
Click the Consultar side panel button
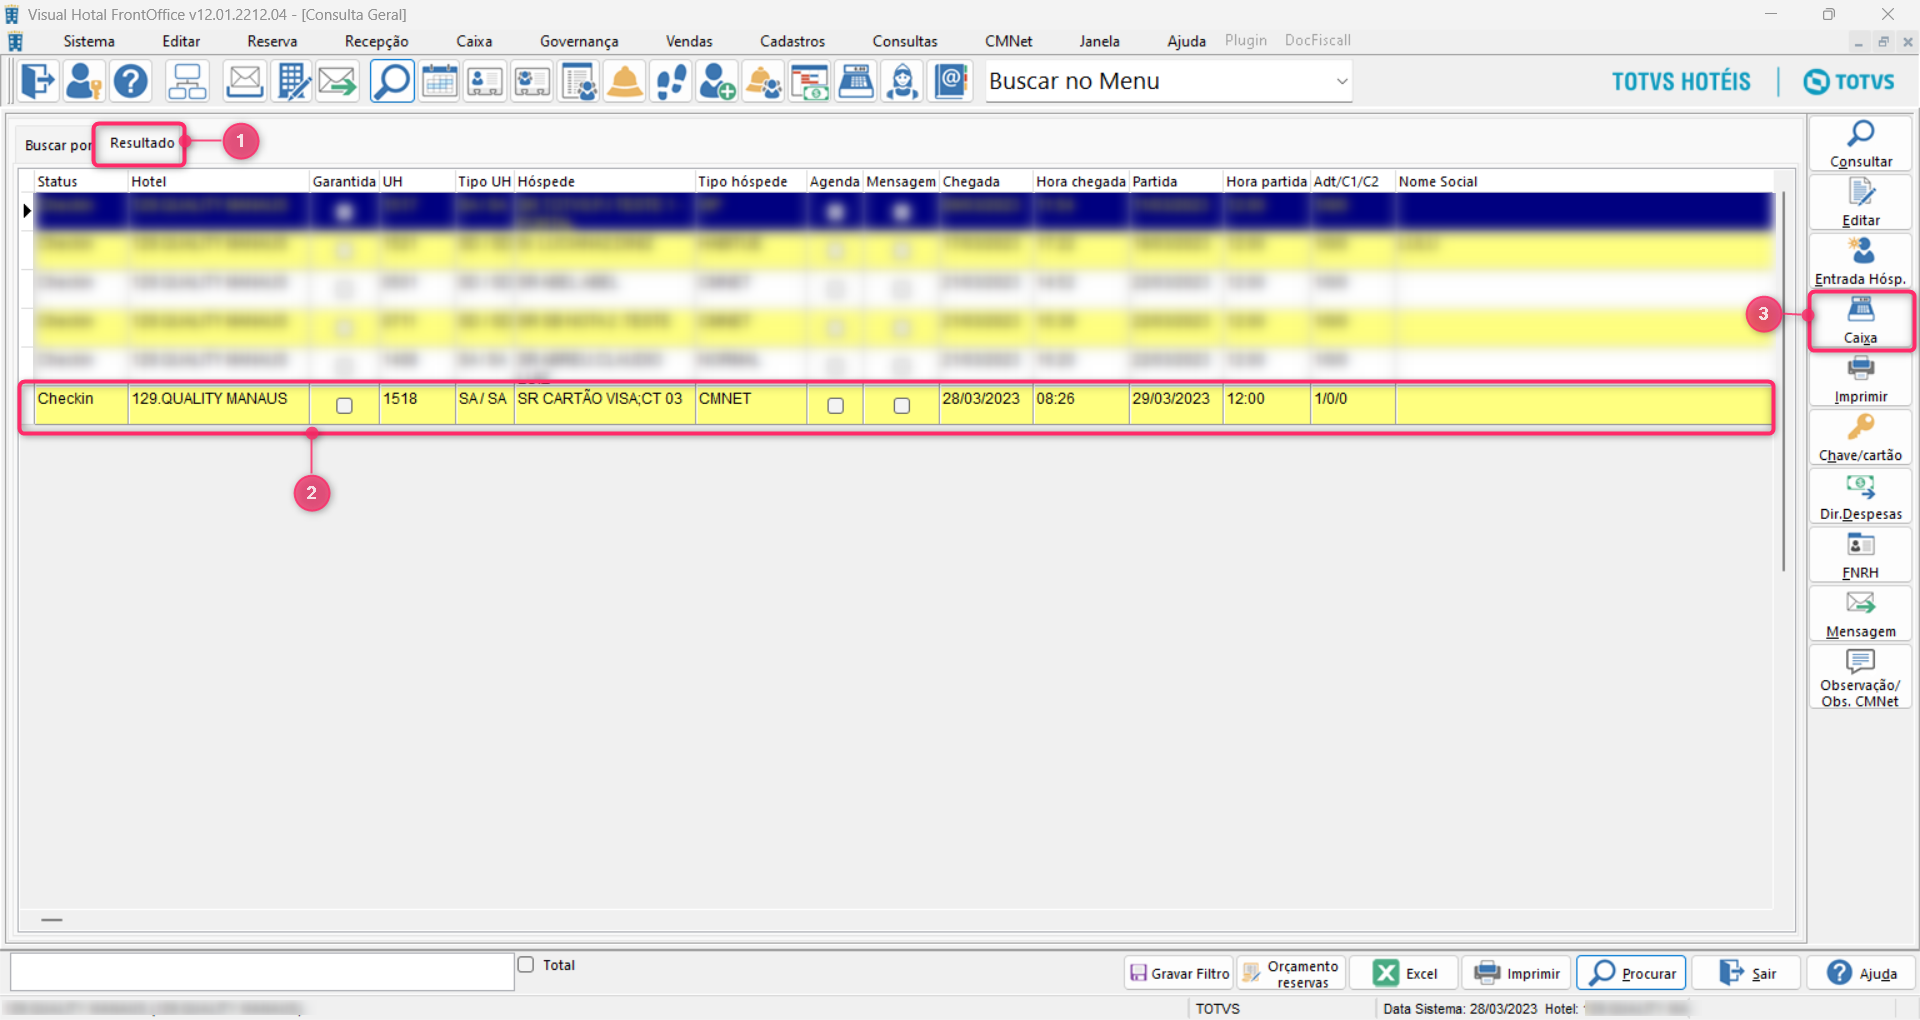tap(1860, 144)
